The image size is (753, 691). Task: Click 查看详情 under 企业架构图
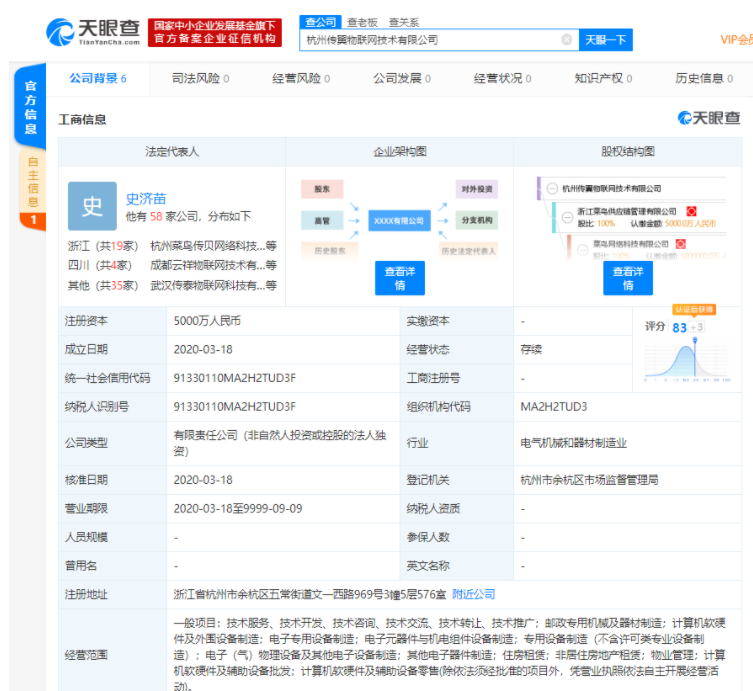point(399,278)
